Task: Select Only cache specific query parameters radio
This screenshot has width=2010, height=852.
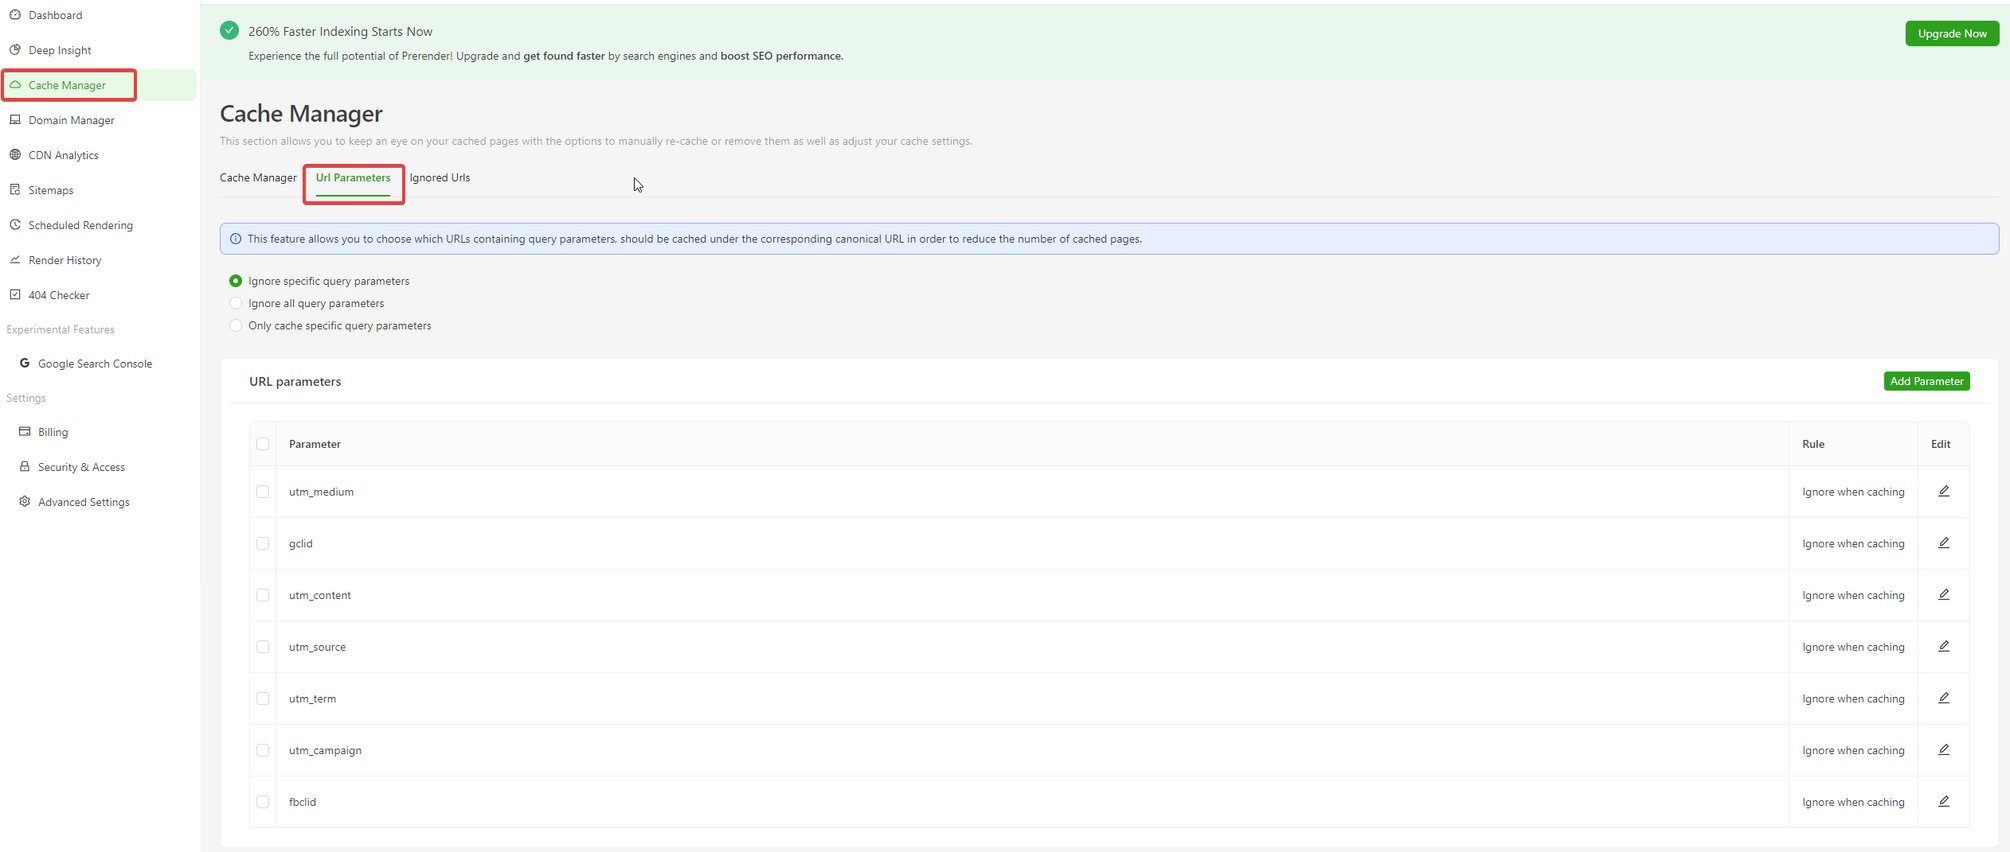Action: (236, 325)
